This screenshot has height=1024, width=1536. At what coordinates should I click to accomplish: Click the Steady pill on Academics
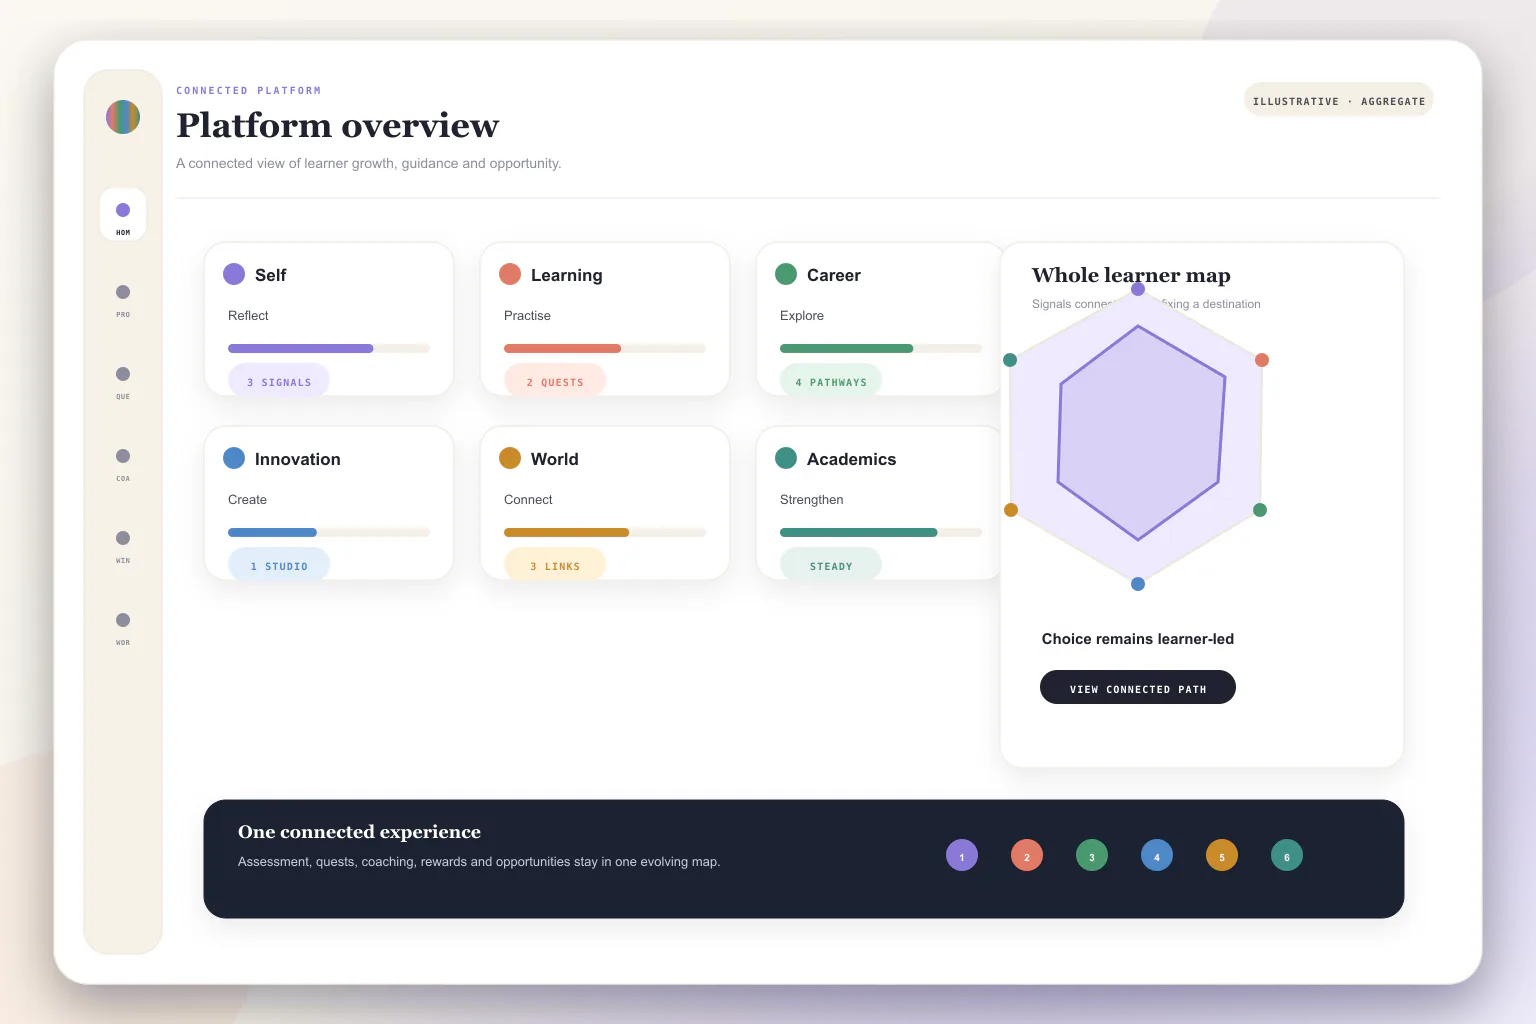831,565
